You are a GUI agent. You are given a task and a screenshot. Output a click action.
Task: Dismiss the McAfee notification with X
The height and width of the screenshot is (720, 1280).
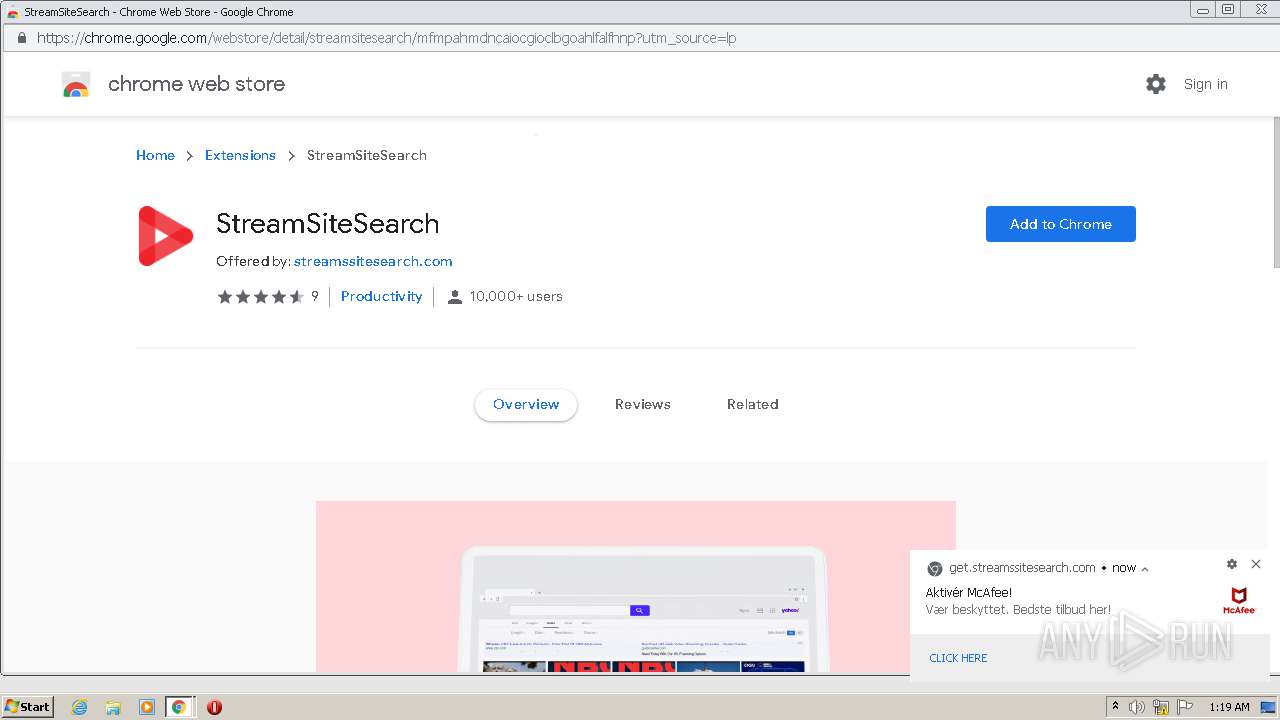click(1256, 564)
